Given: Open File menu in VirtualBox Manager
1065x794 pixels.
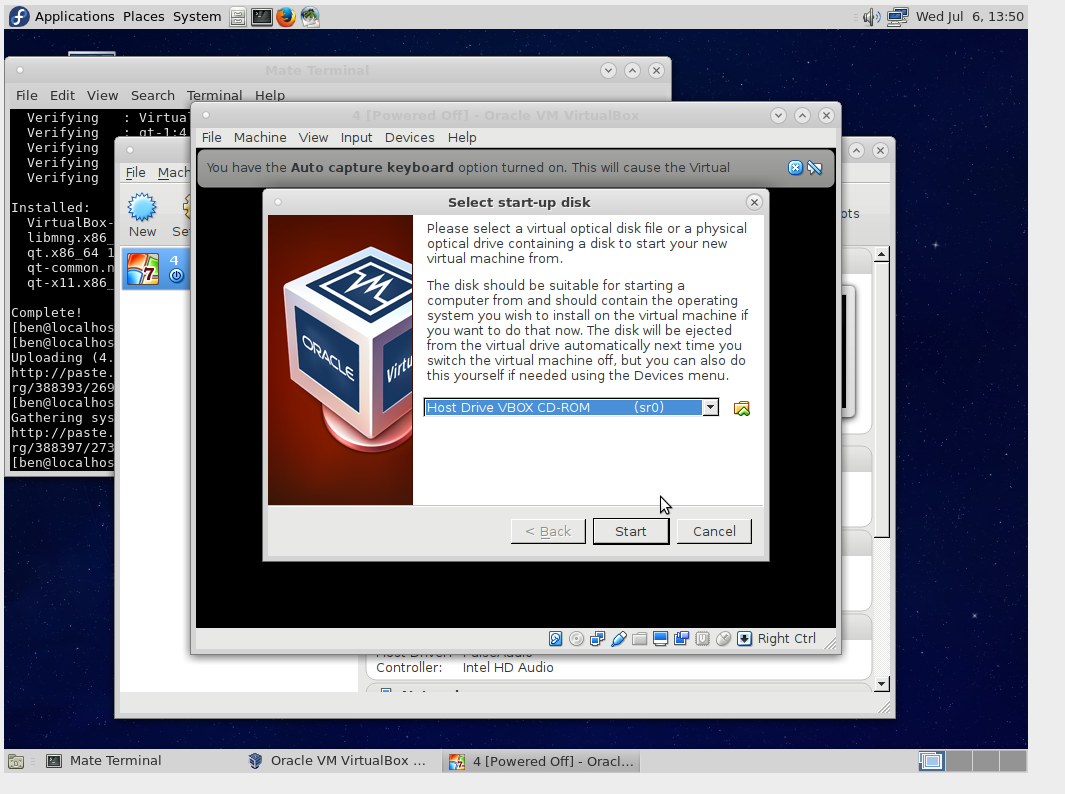Looking at the screenshot, I should (x=135, y=173).
